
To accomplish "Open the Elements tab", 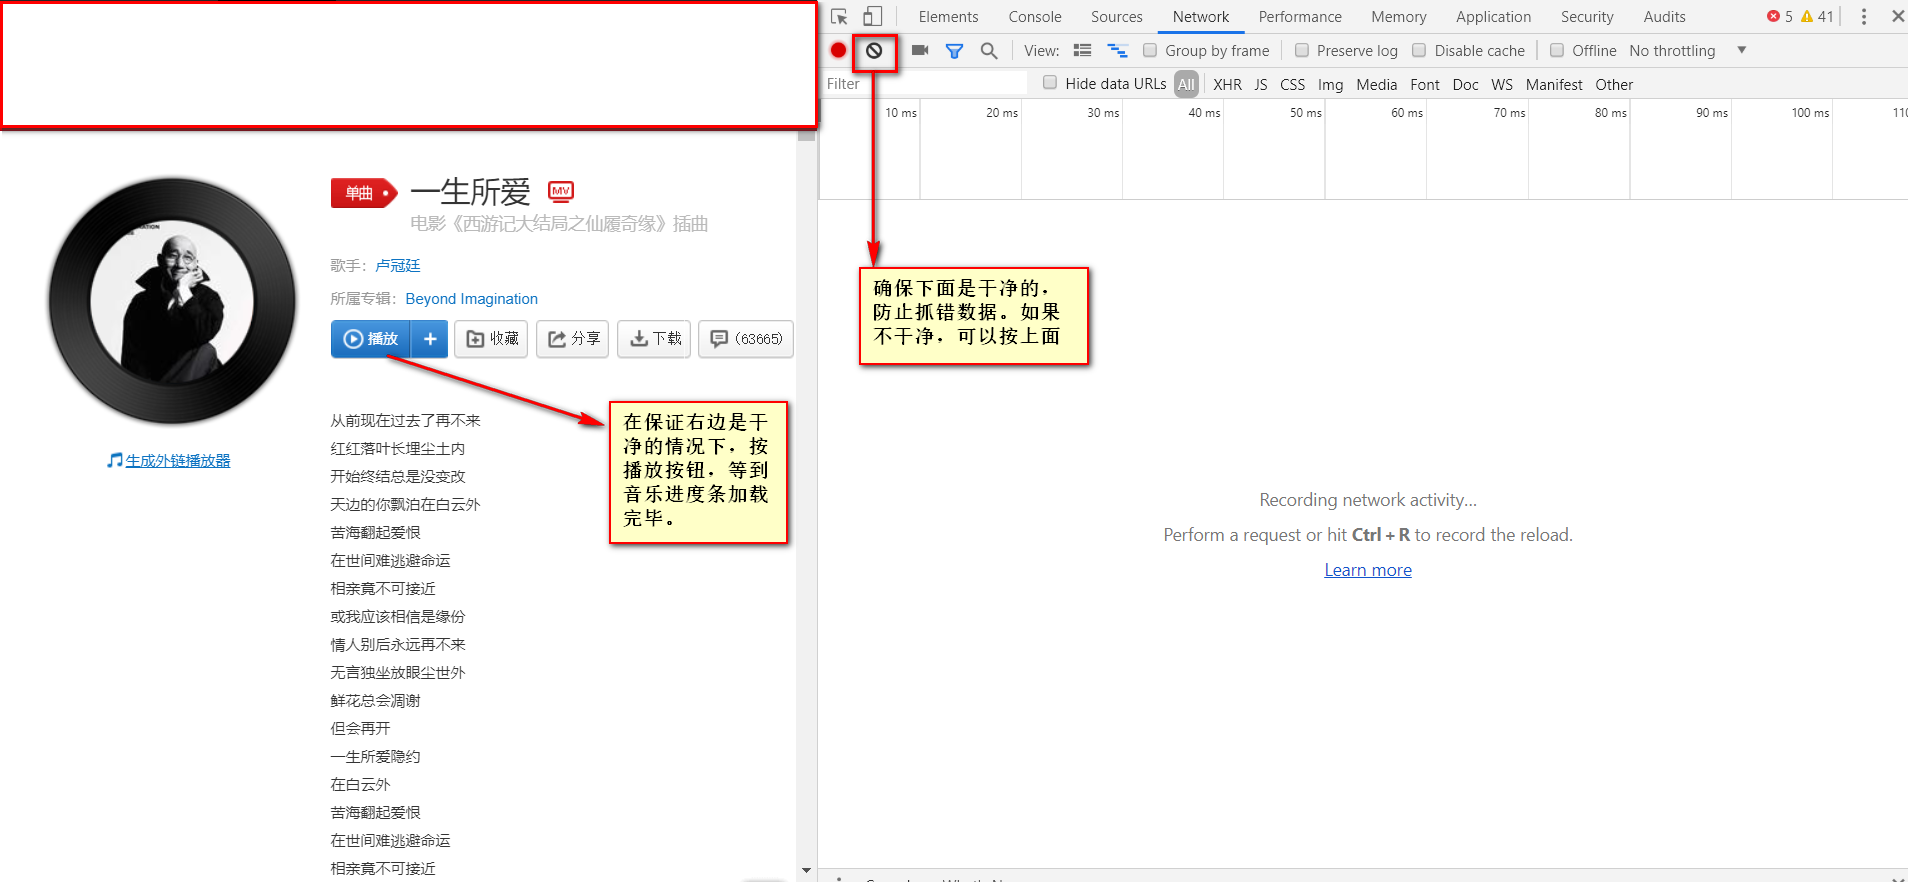I will click(x=948, y=17).
